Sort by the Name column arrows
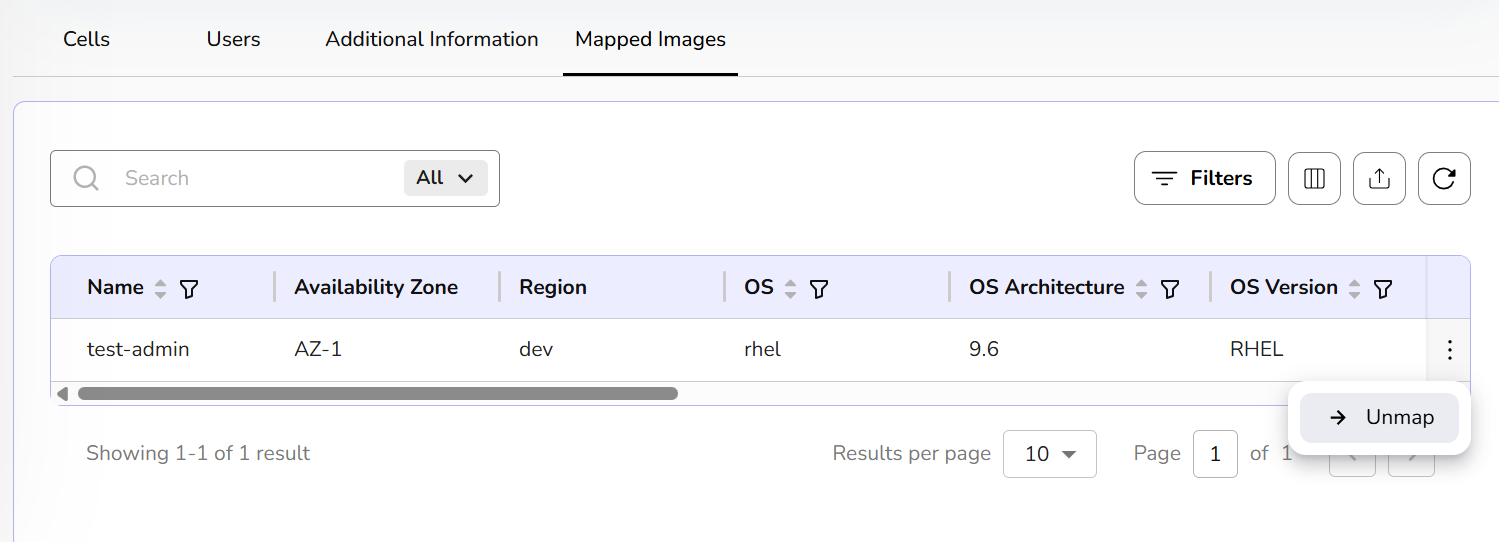1499x542 pixels. [x=161, y=289]
